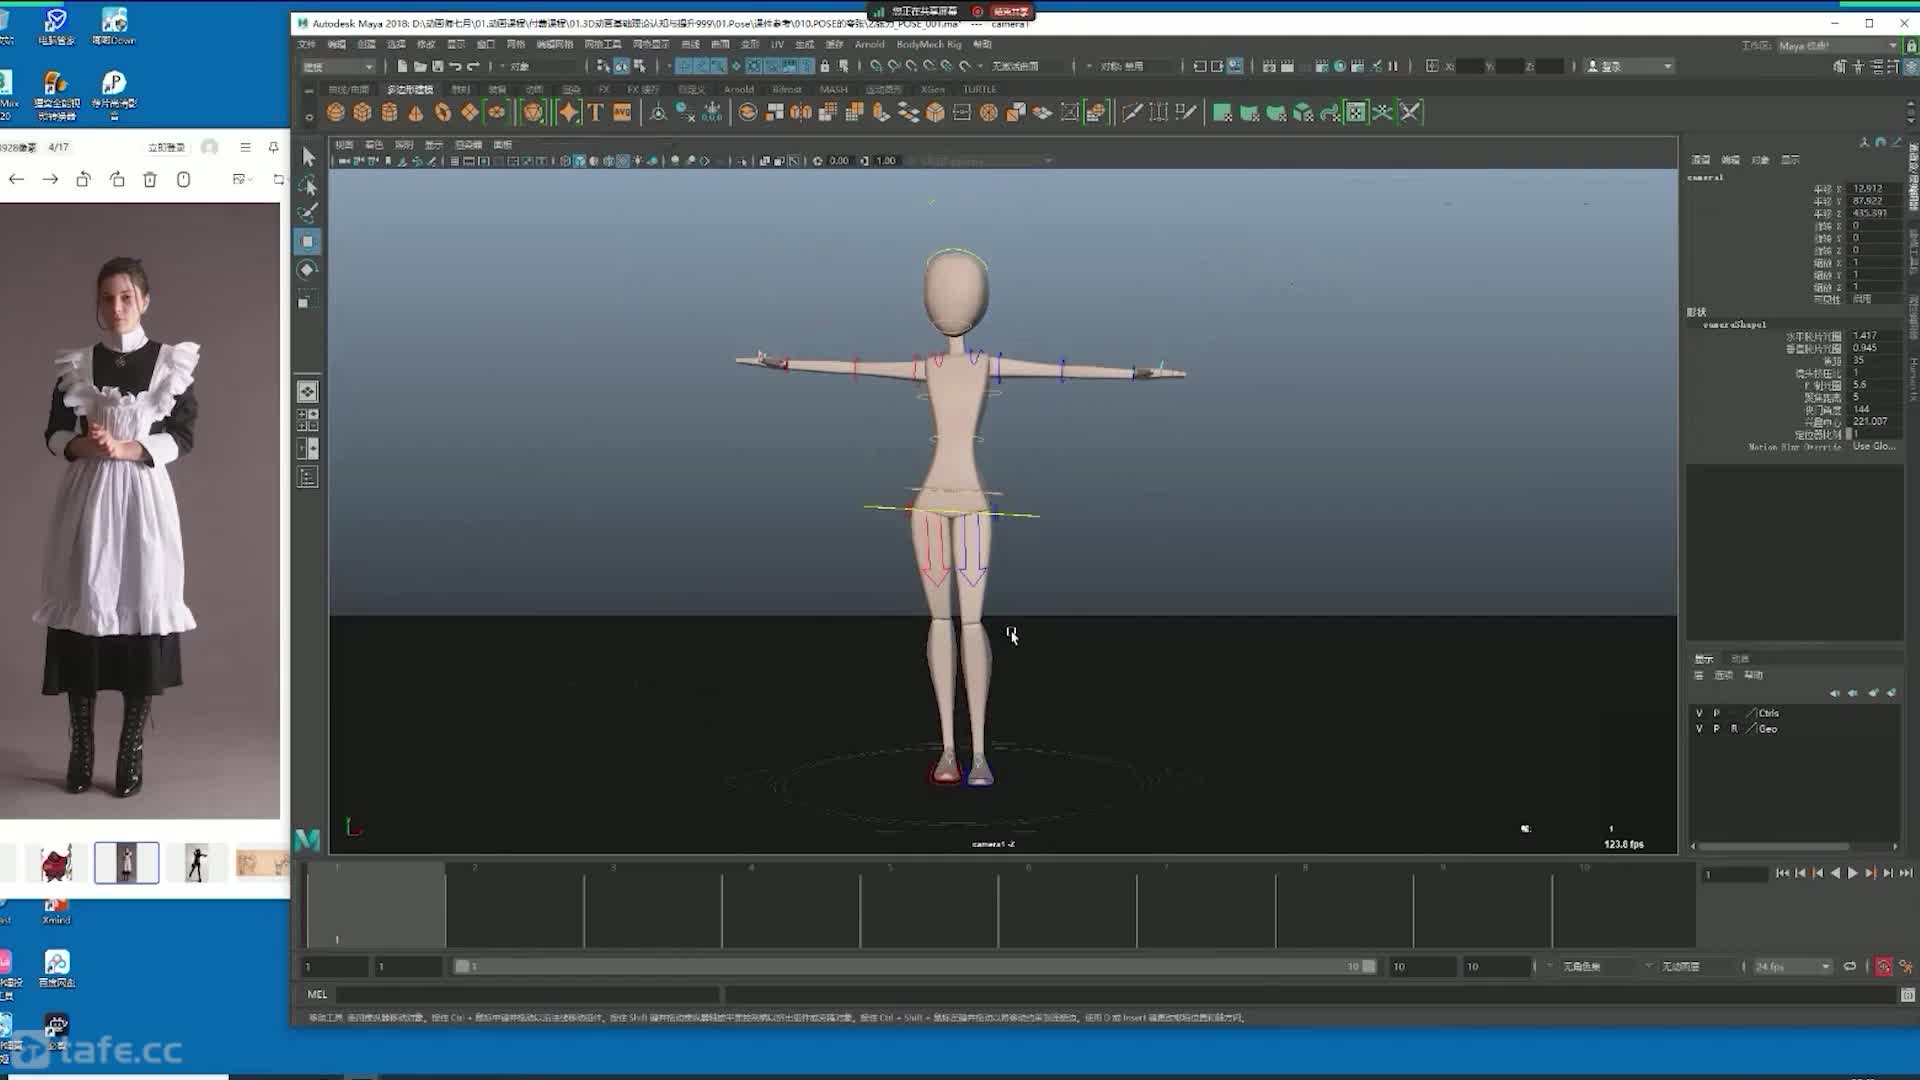Image resolution: width=1920 pixels, height=1080 pixels.
Task: Toggle playback P of Ctrls layer
Action: [1717, 713]
